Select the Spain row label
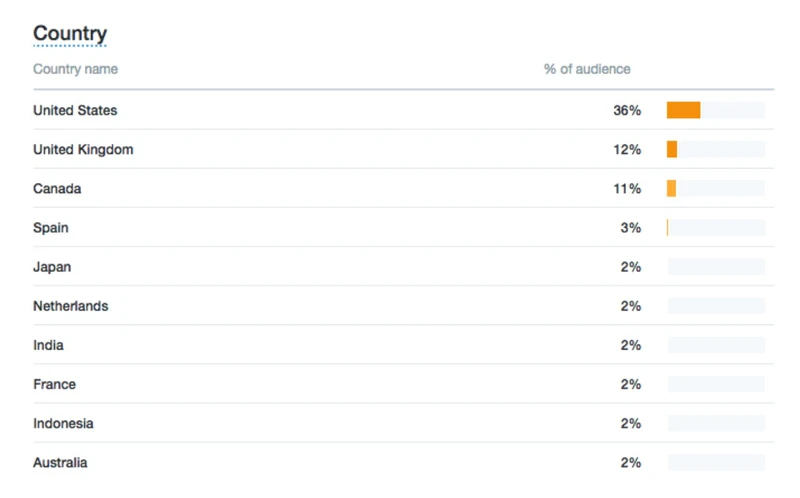The height and width of the screenshot is (498, 800). [51, 228]
